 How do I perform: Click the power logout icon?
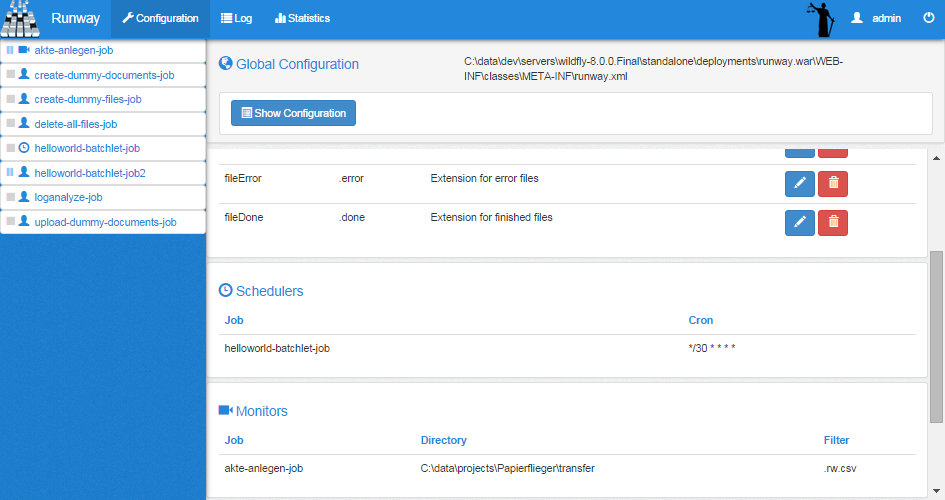click(929, 17)
